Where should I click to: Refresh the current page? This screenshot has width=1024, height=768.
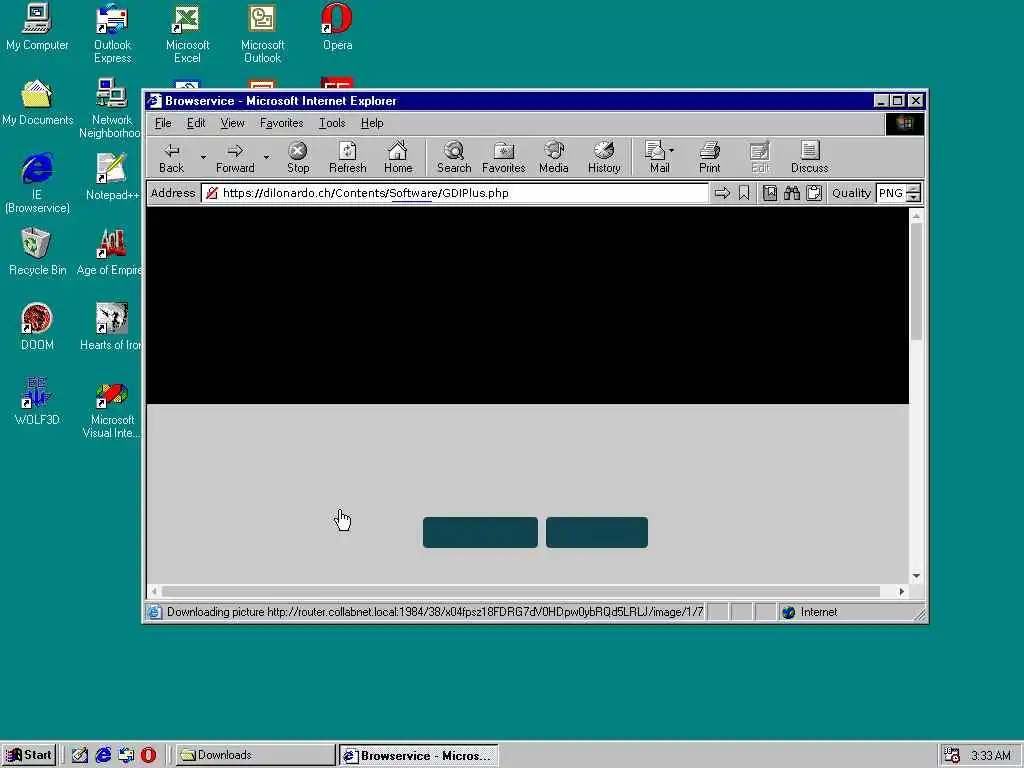tap(347, 157)
